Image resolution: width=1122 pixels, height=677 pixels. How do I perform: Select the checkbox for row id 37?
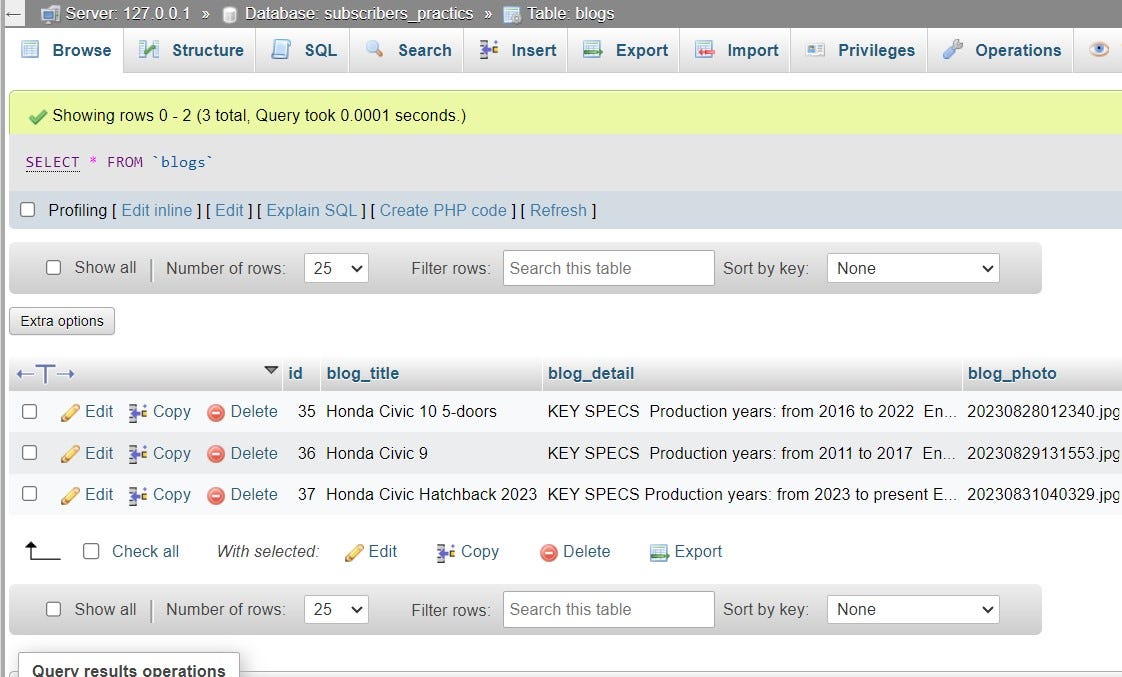pos(29,494)
